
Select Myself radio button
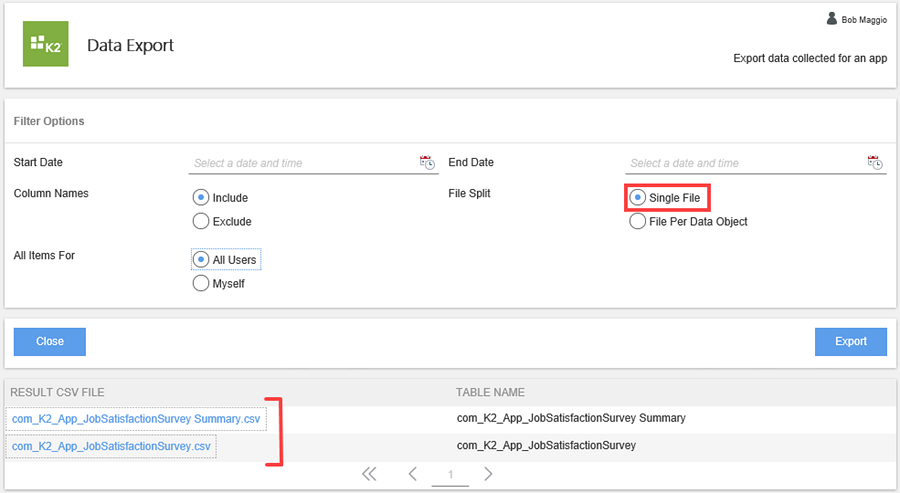(x=200, y=283)
